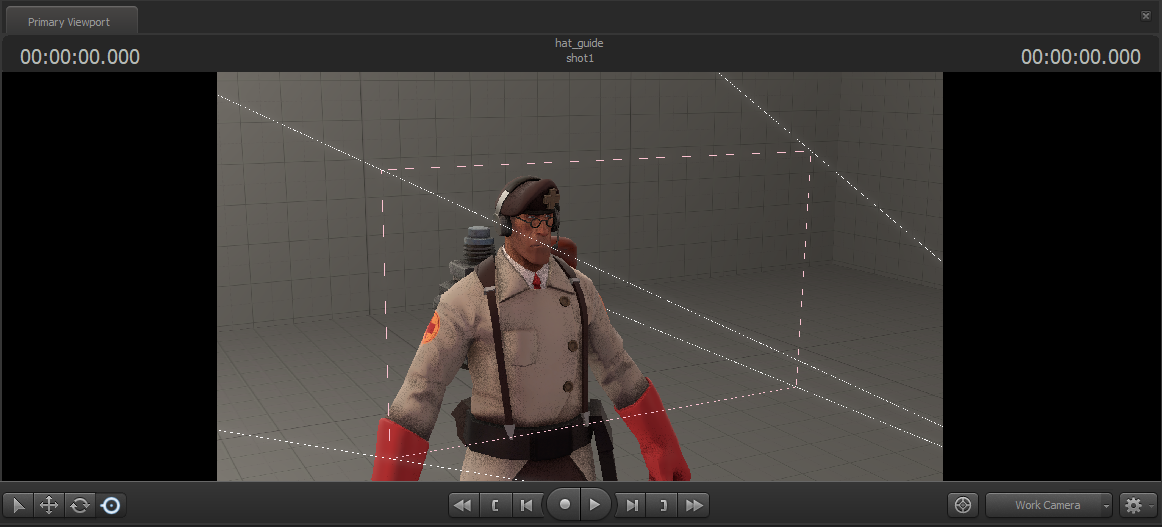Select the arrow selection tool
The height and width of the screenshot is (527, 1162).
[19, 506]
